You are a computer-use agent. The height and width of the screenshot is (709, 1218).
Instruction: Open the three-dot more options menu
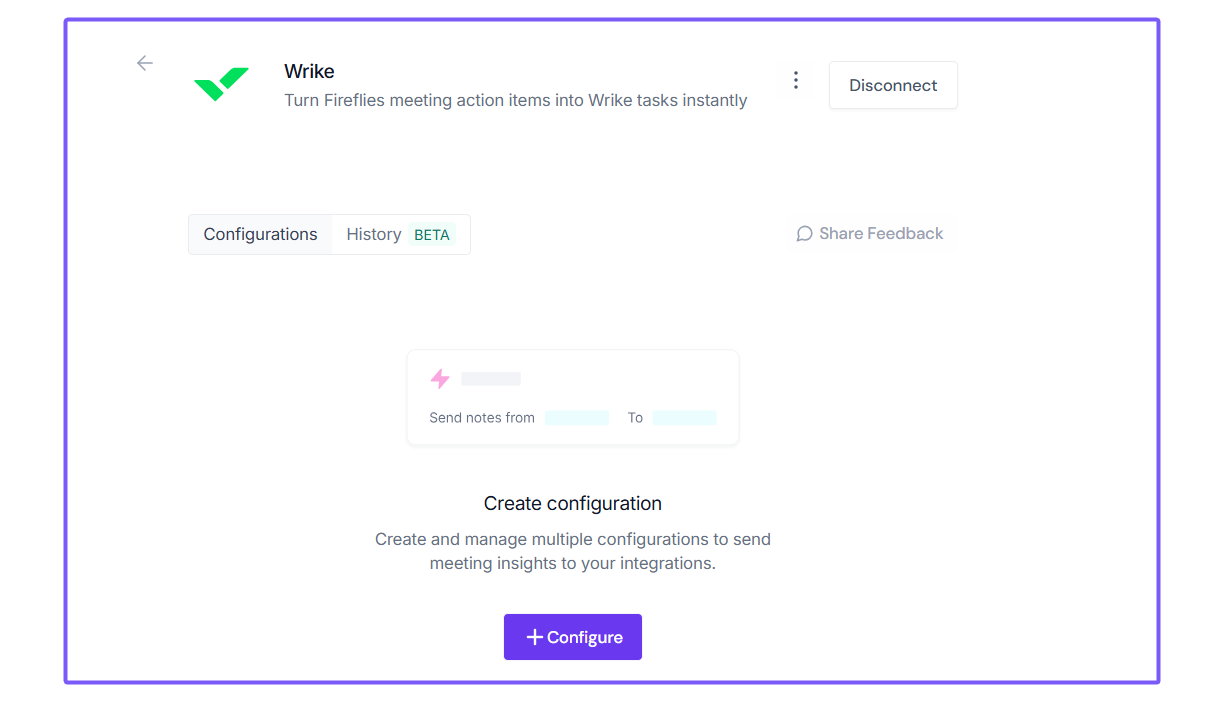(x=796, y=80)
